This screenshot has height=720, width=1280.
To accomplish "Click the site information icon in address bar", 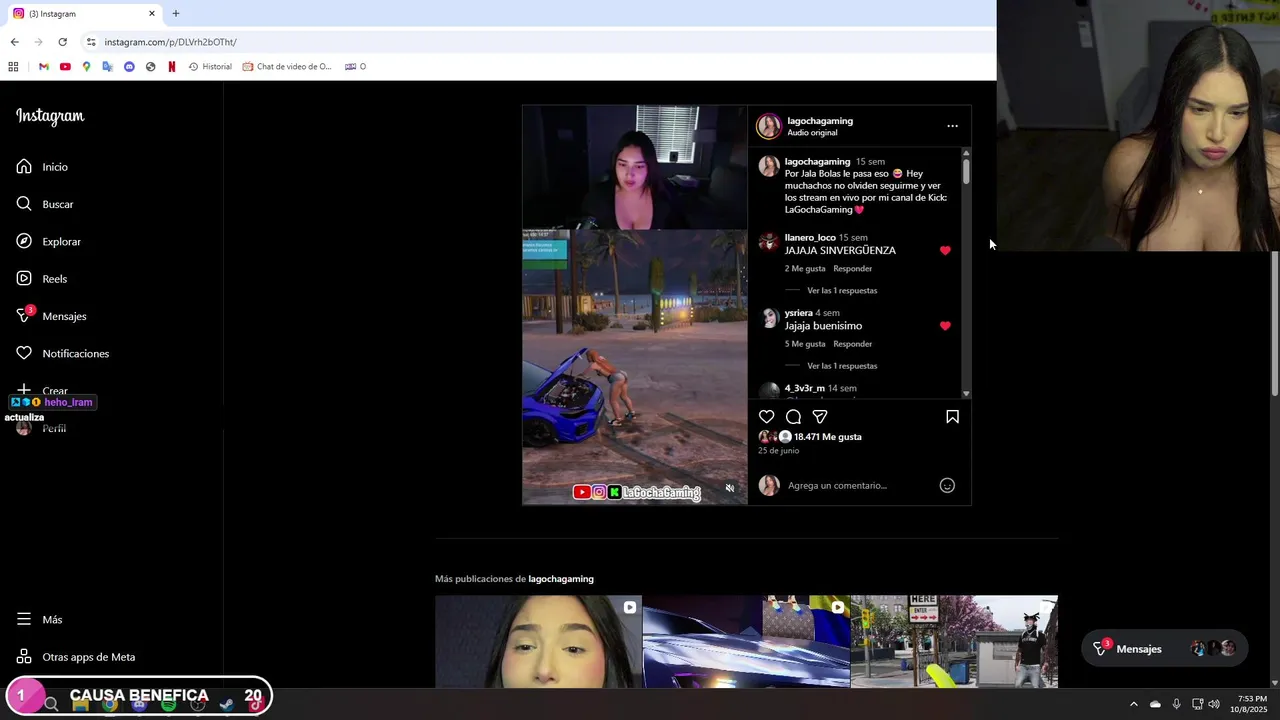I will [91, 42].
